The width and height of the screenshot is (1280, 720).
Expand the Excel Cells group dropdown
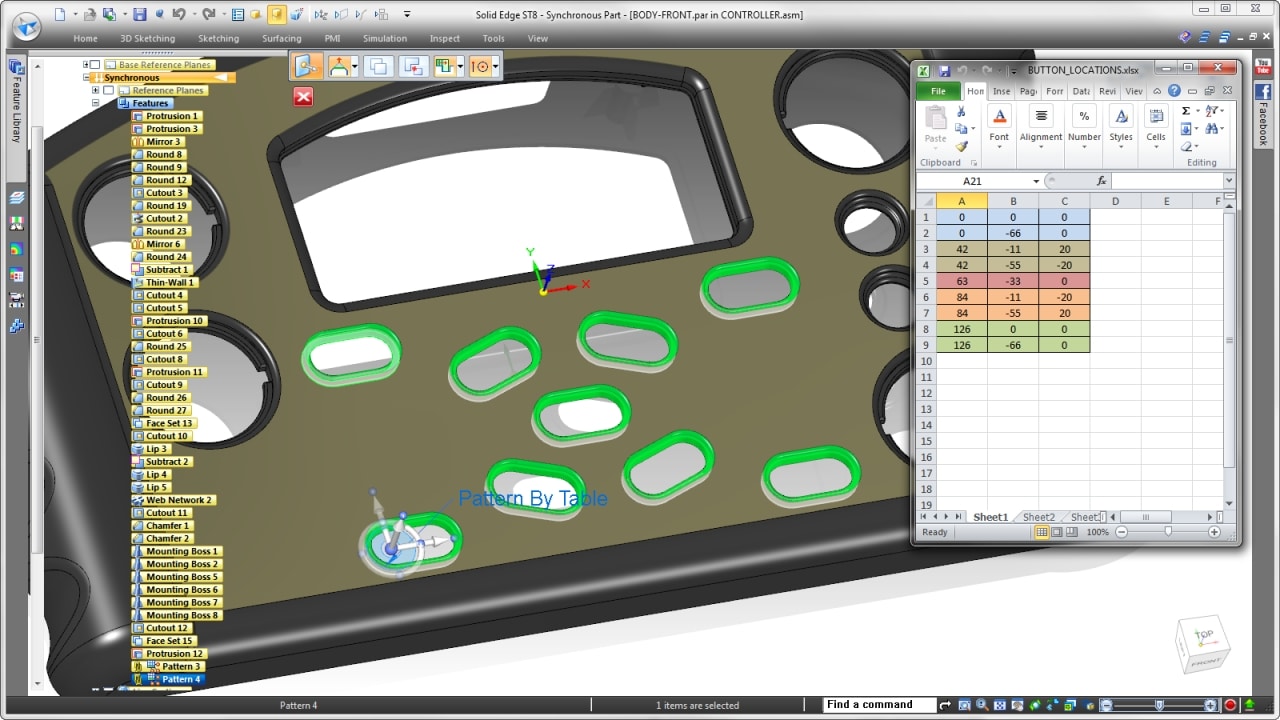click(x=1156, y=147)
